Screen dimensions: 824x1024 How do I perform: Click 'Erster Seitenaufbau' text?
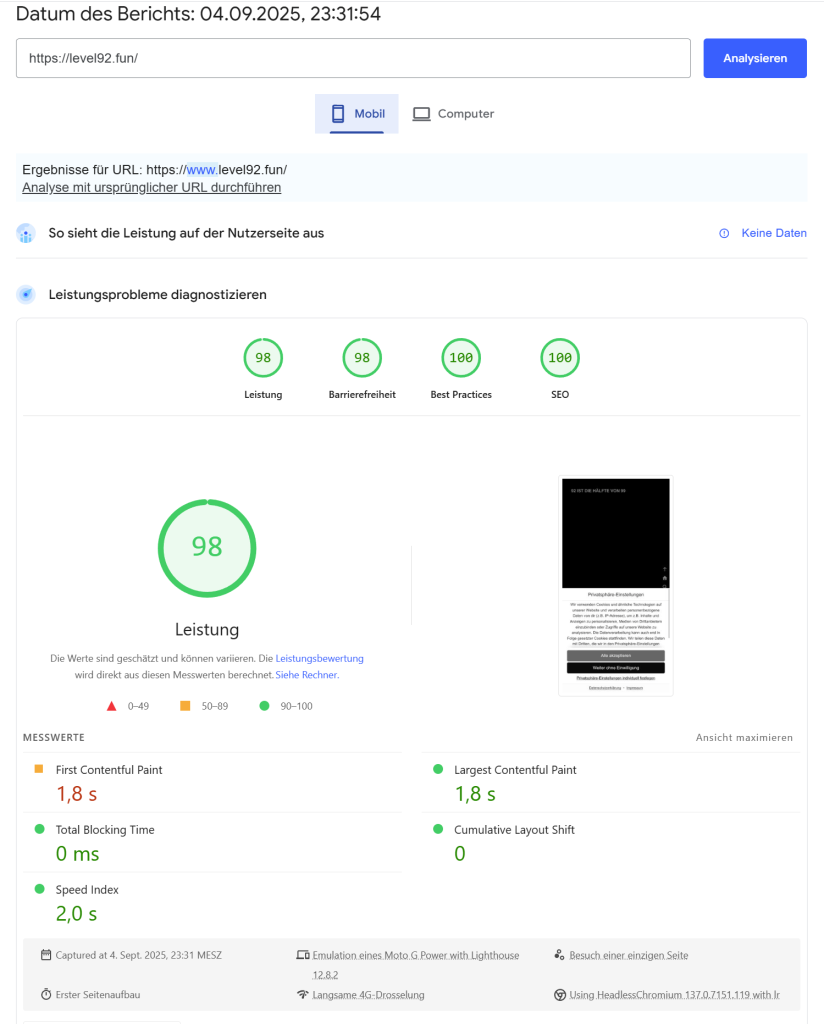coord(98,995)
